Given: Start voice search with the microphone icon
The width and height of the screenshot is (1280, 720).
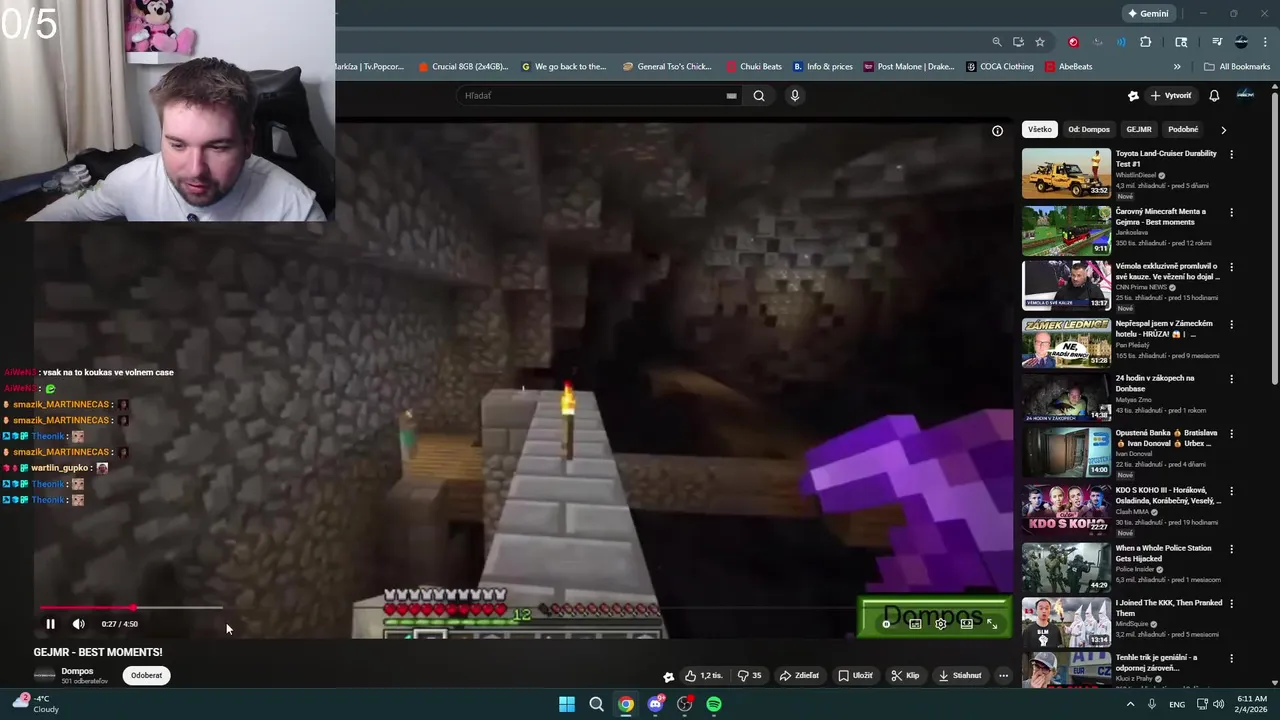Looking at the screenshot, I should pos(795,96).
